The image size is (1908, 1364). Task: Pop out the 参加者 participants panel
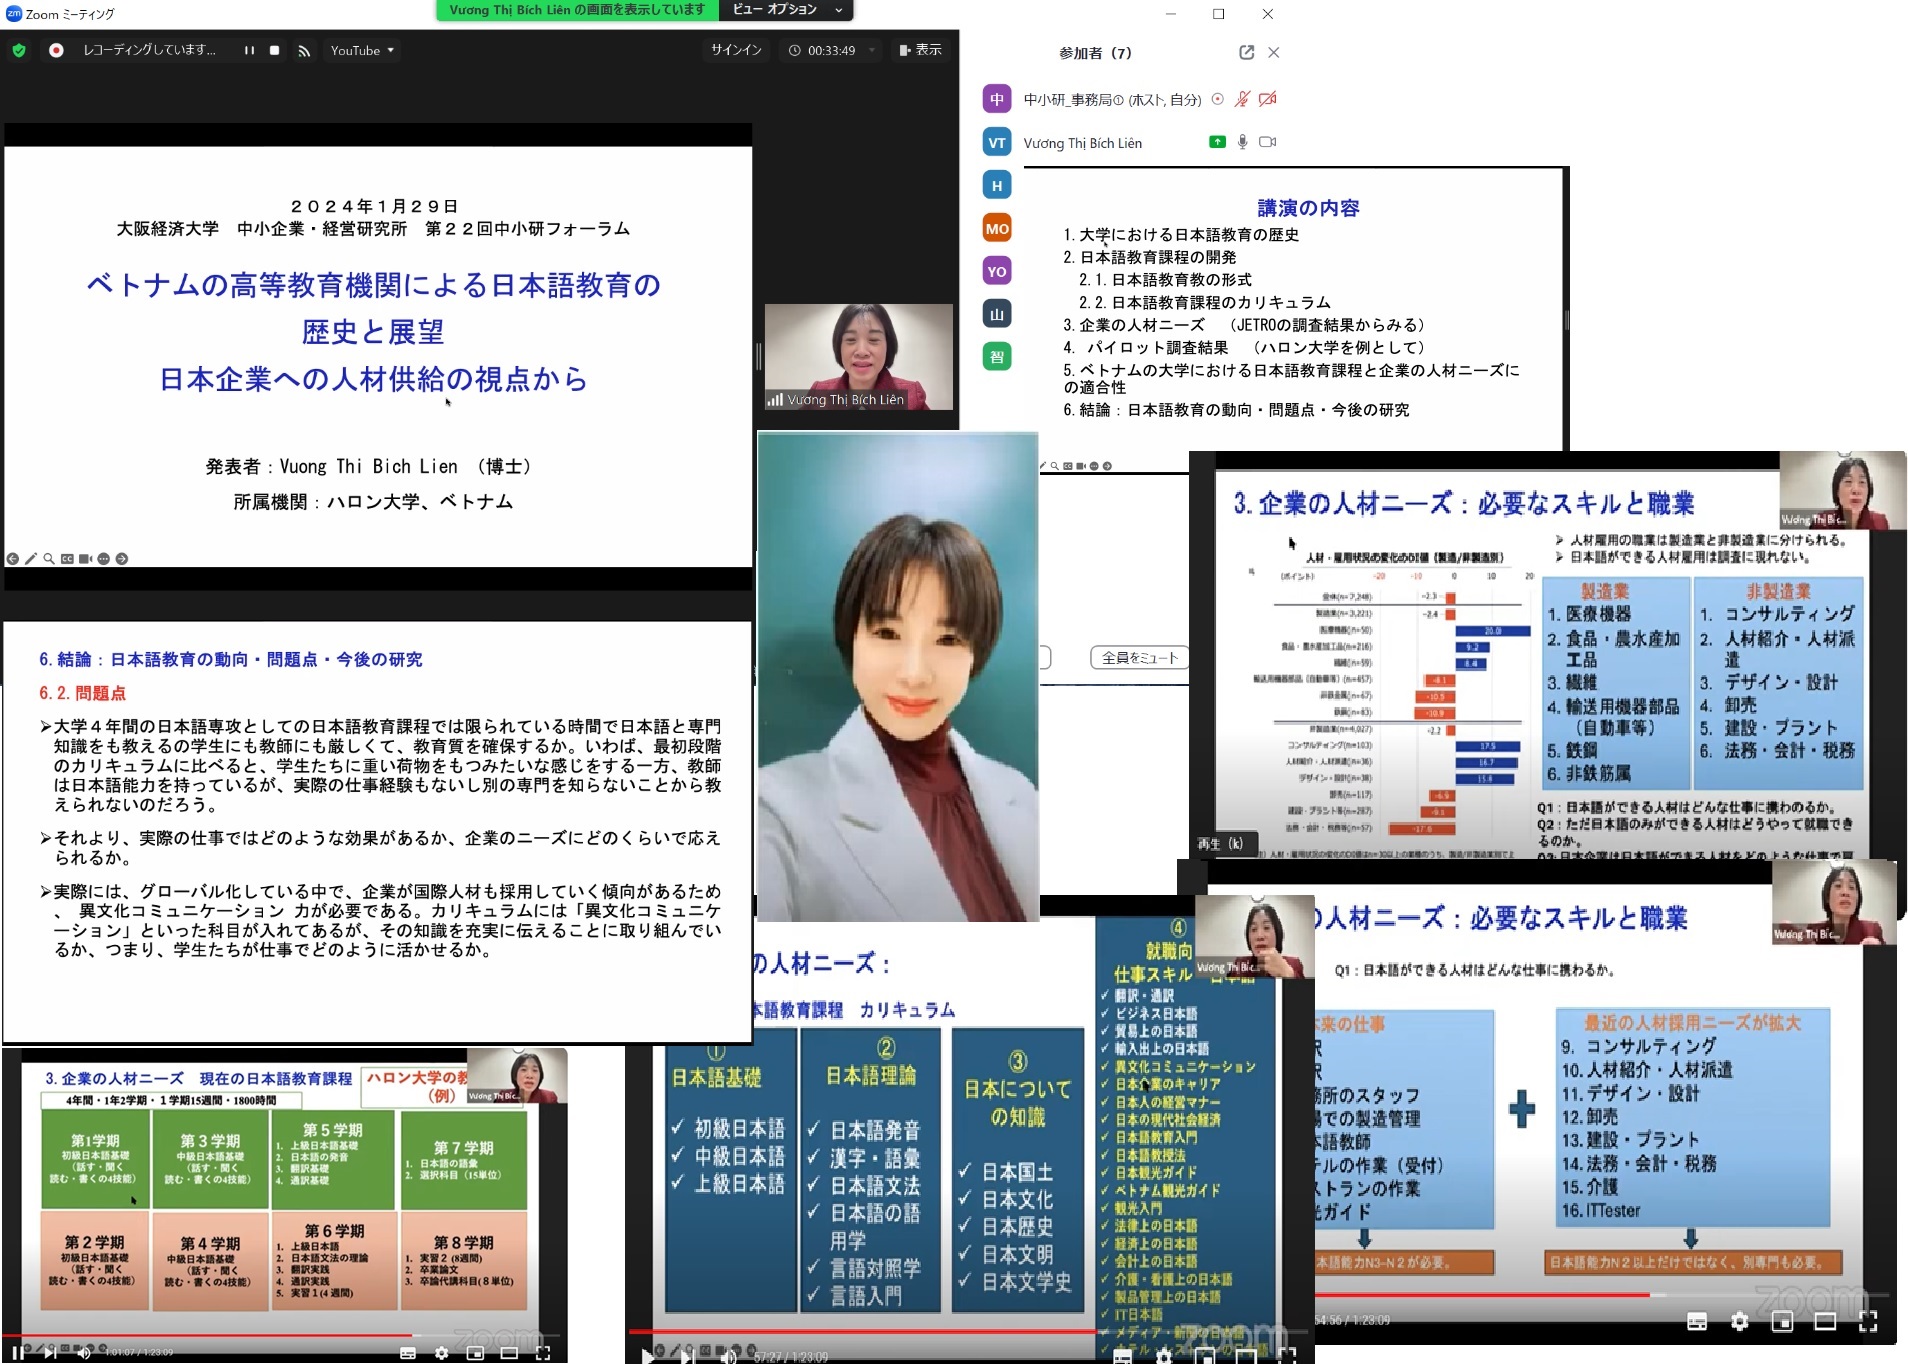point(1246,52)
